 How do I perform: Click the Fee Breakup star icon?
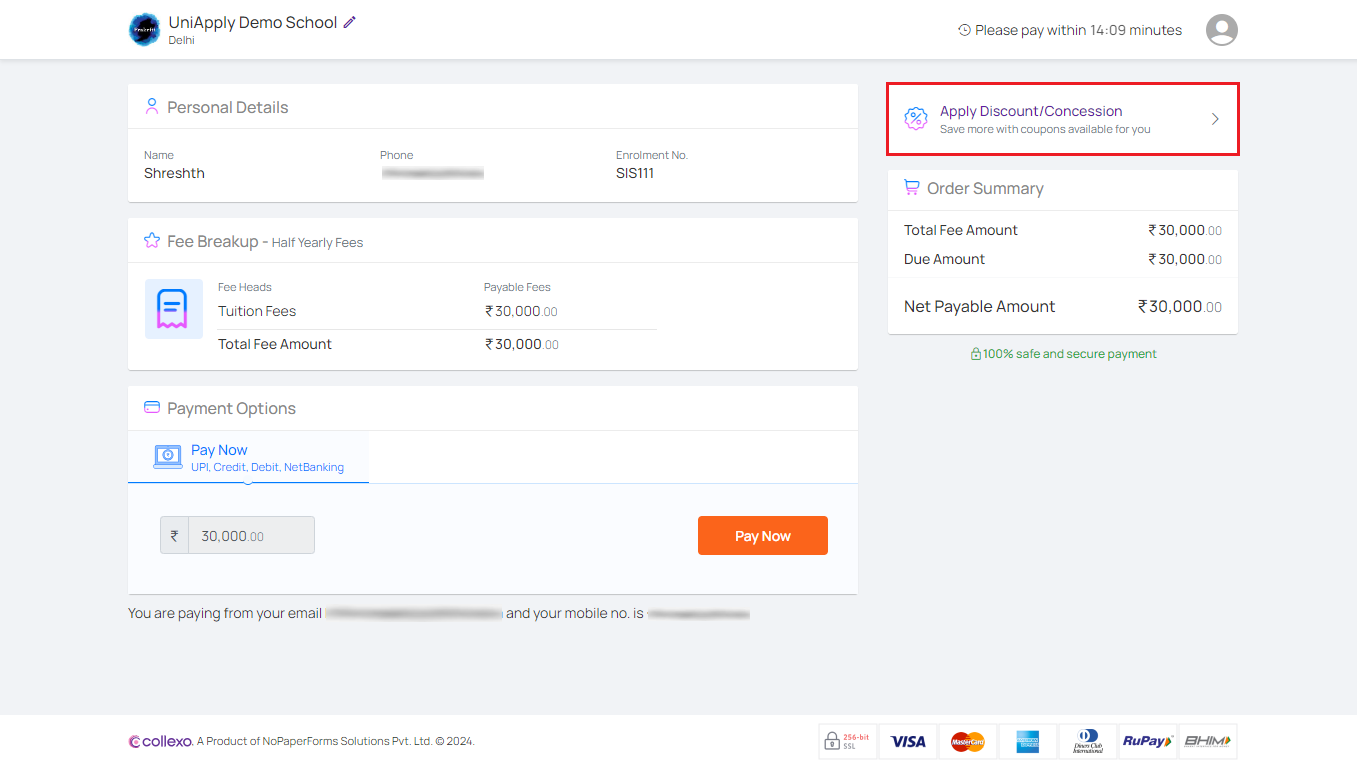(x=152, y=241)
